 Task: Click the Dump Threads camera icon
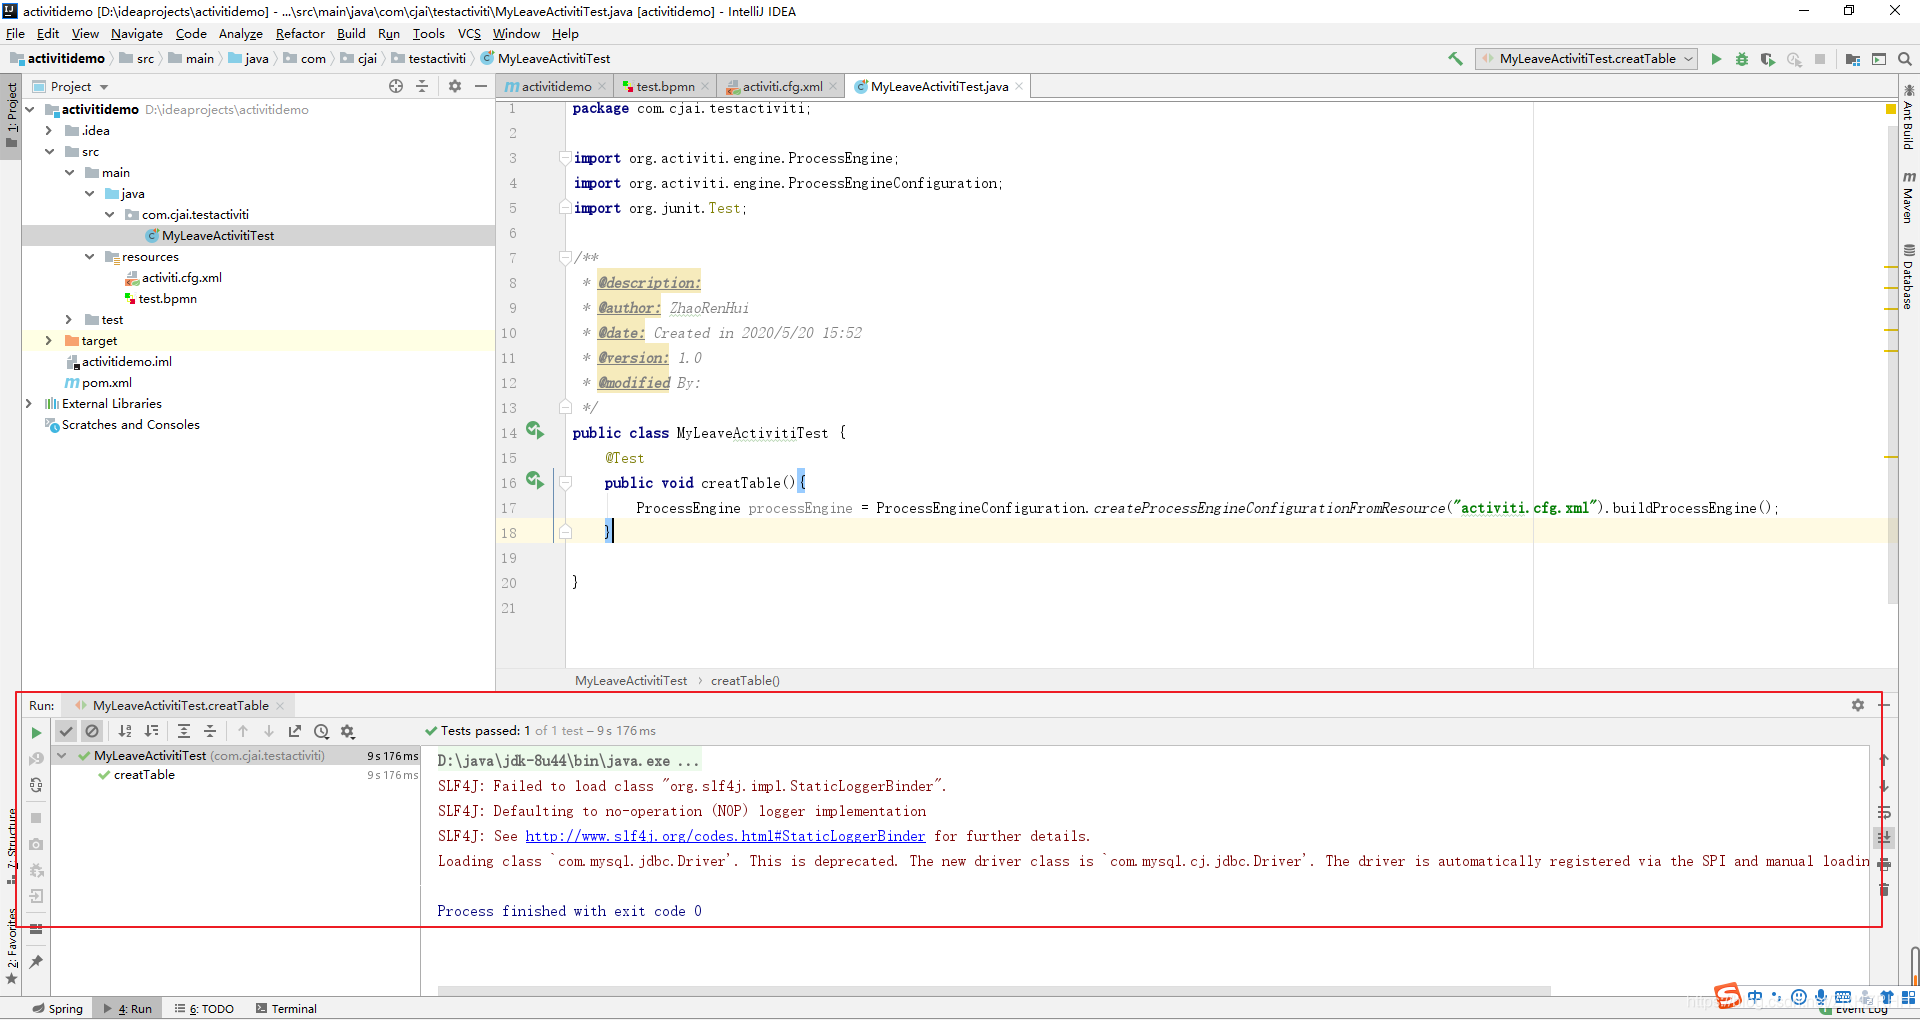coord(36,844)
